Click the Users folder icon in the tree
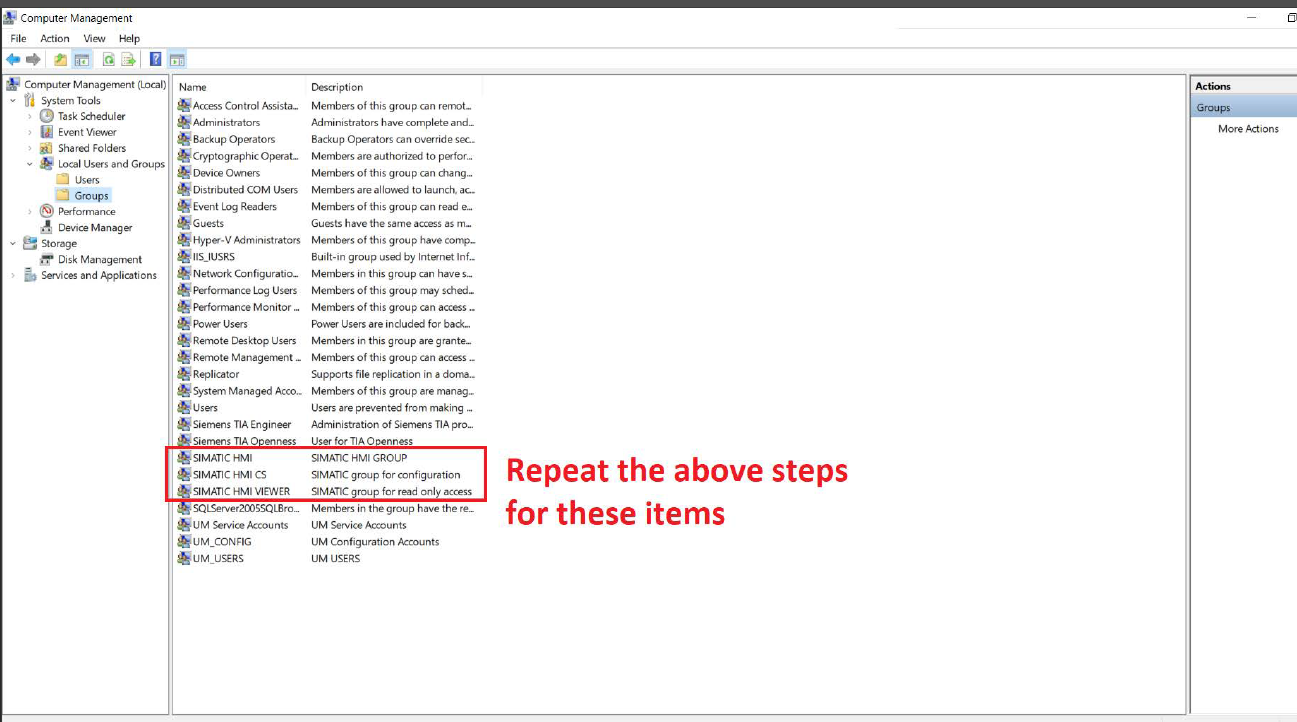Screen dimensions: 1297x722 (63, 180)
